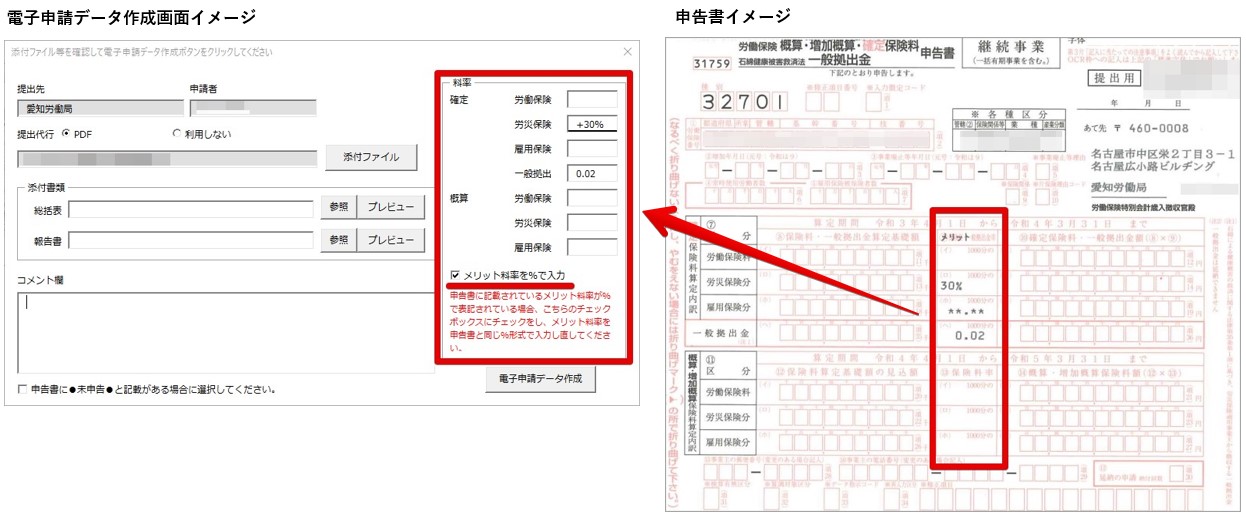Click 参照 button for 総括表
Screen dimensions: 1246x518
pyautogui.click(x=337, y=208)
